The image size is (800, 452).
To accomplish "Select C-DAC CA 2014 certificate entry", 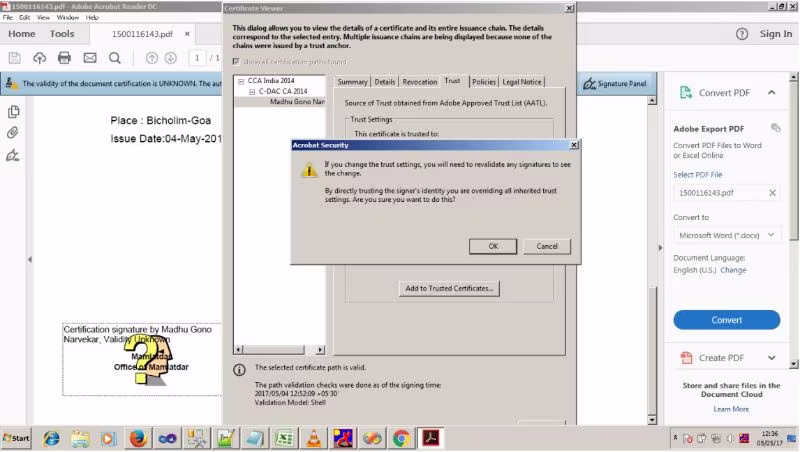I will [x=283, y=91].
